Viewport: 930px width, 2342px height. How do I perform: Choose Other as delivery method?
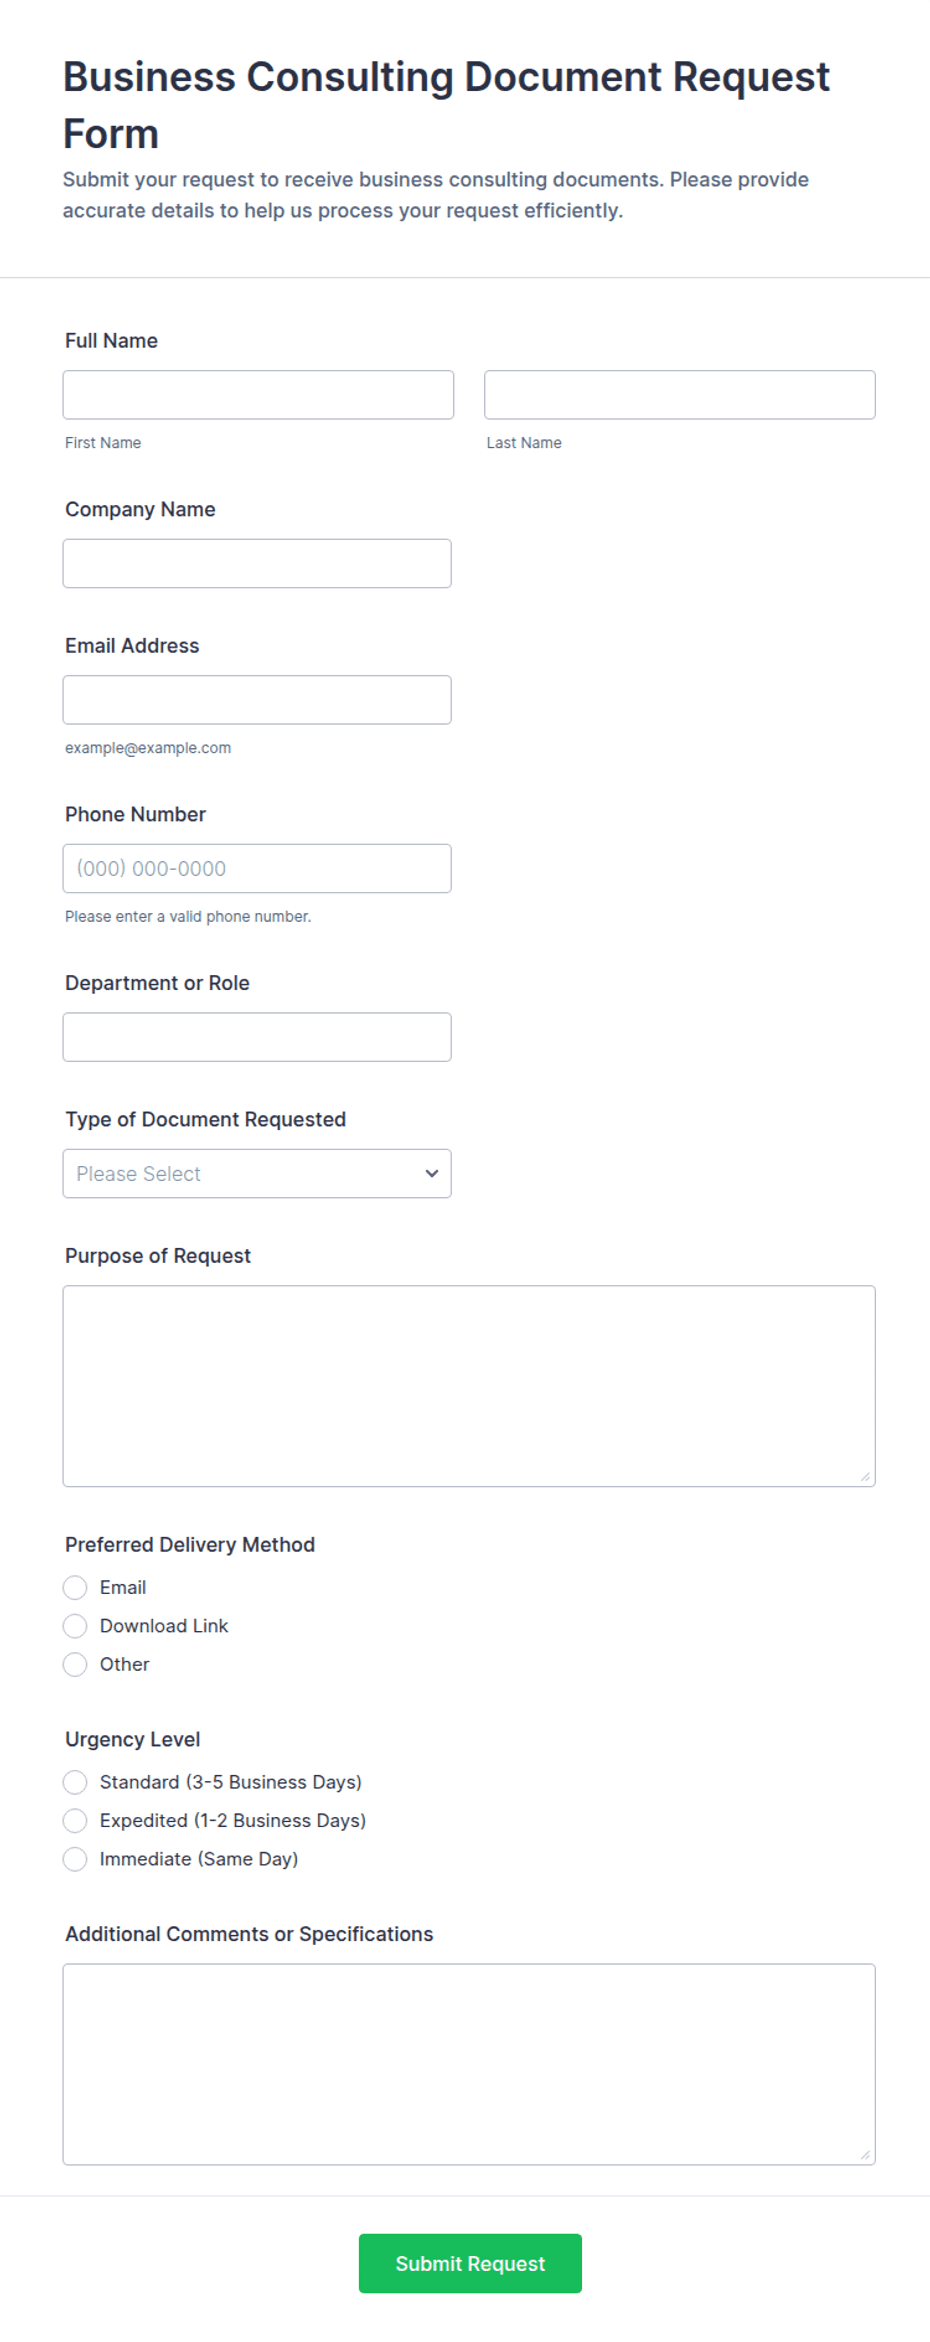[75, 1665]
